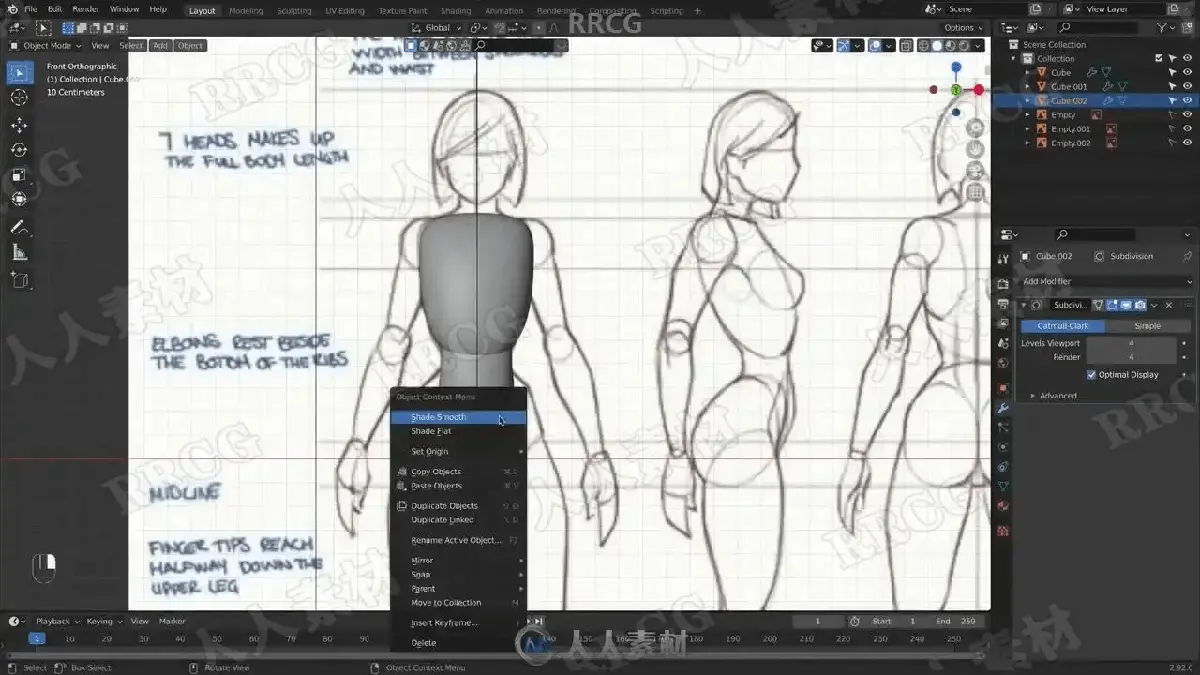Toggle modifier show in render camera icon
This screenshot has height=675, width=1200.
point(1140,305)
